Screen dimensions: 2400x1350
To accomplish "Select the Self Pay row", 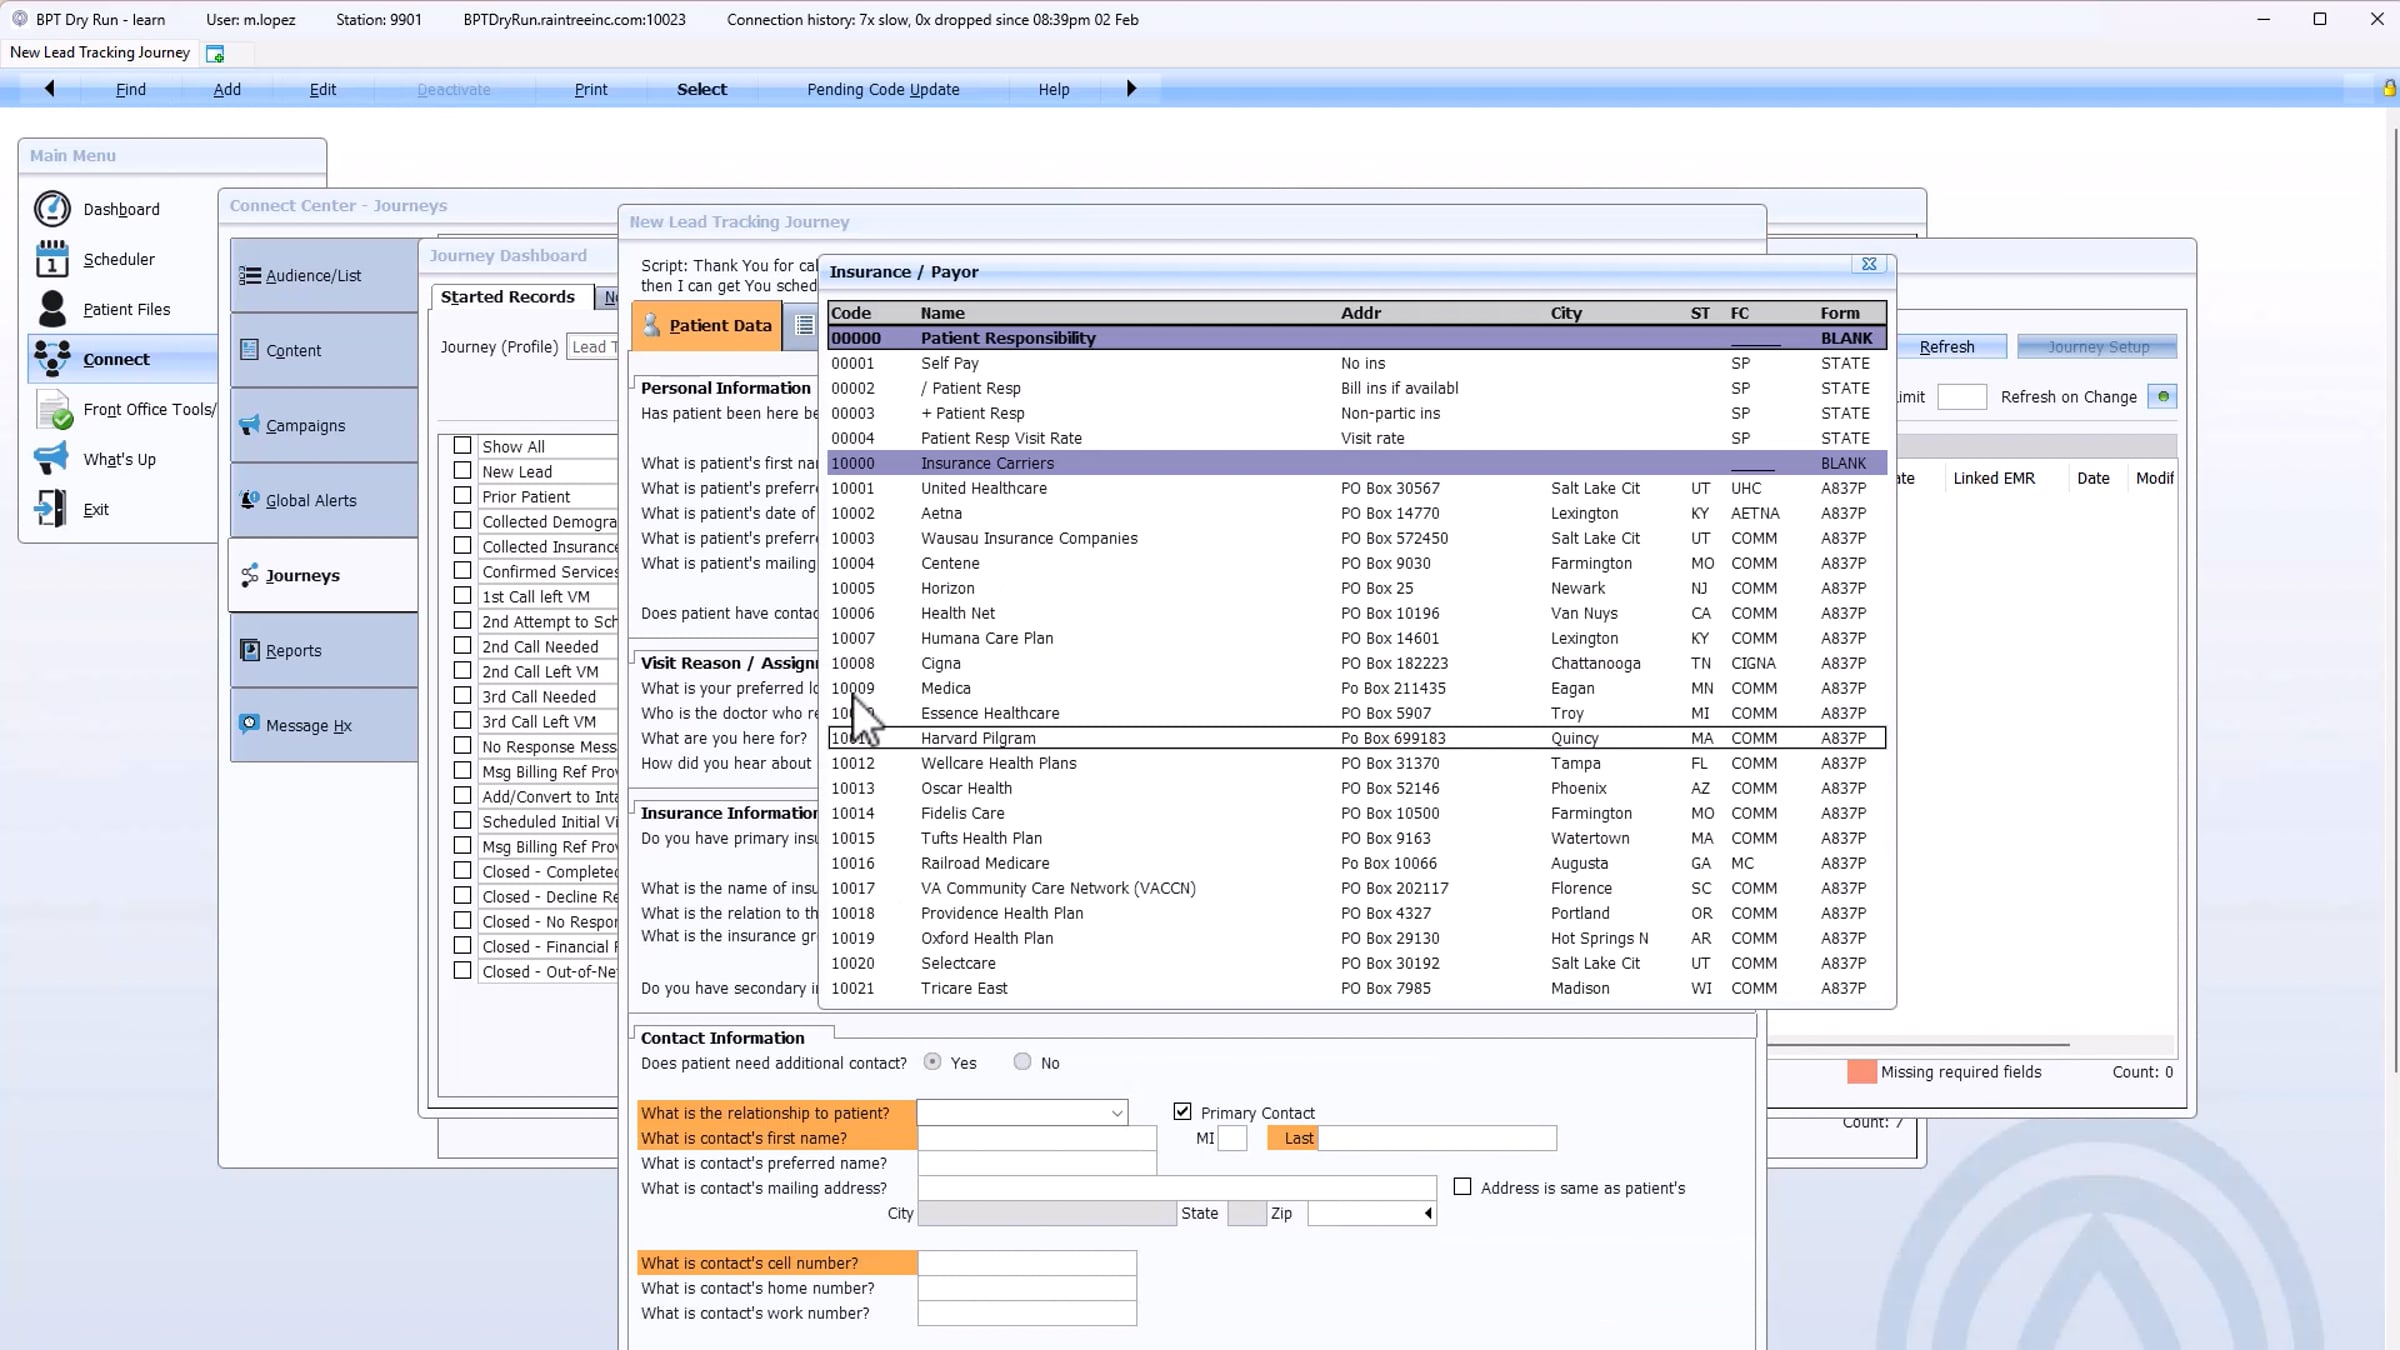I will (1357, 363).
